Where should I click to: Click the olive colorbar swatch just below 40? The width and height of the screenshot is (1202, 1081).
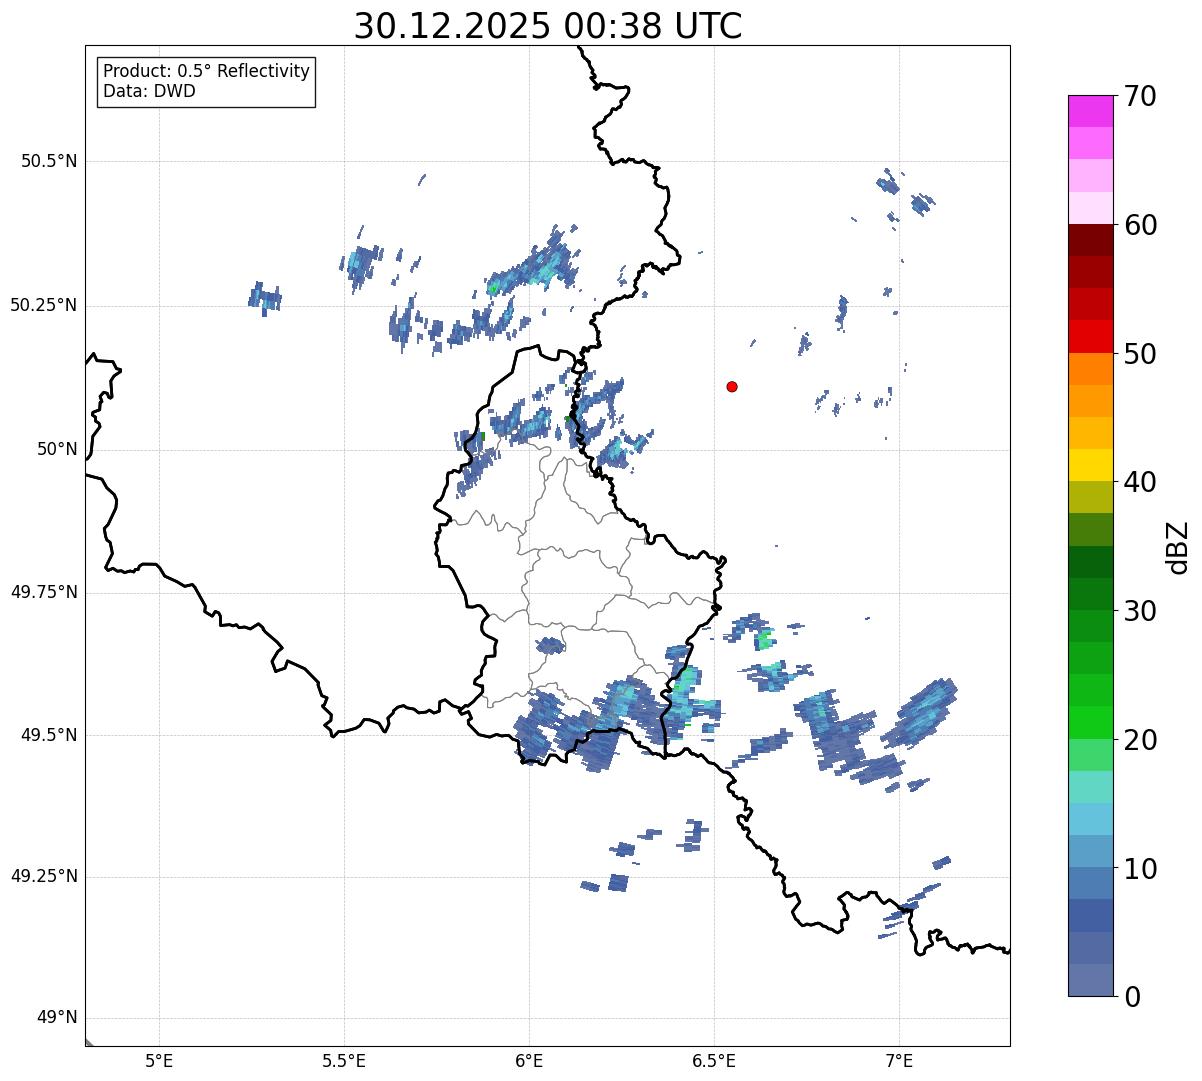(x=1090, y=497)
